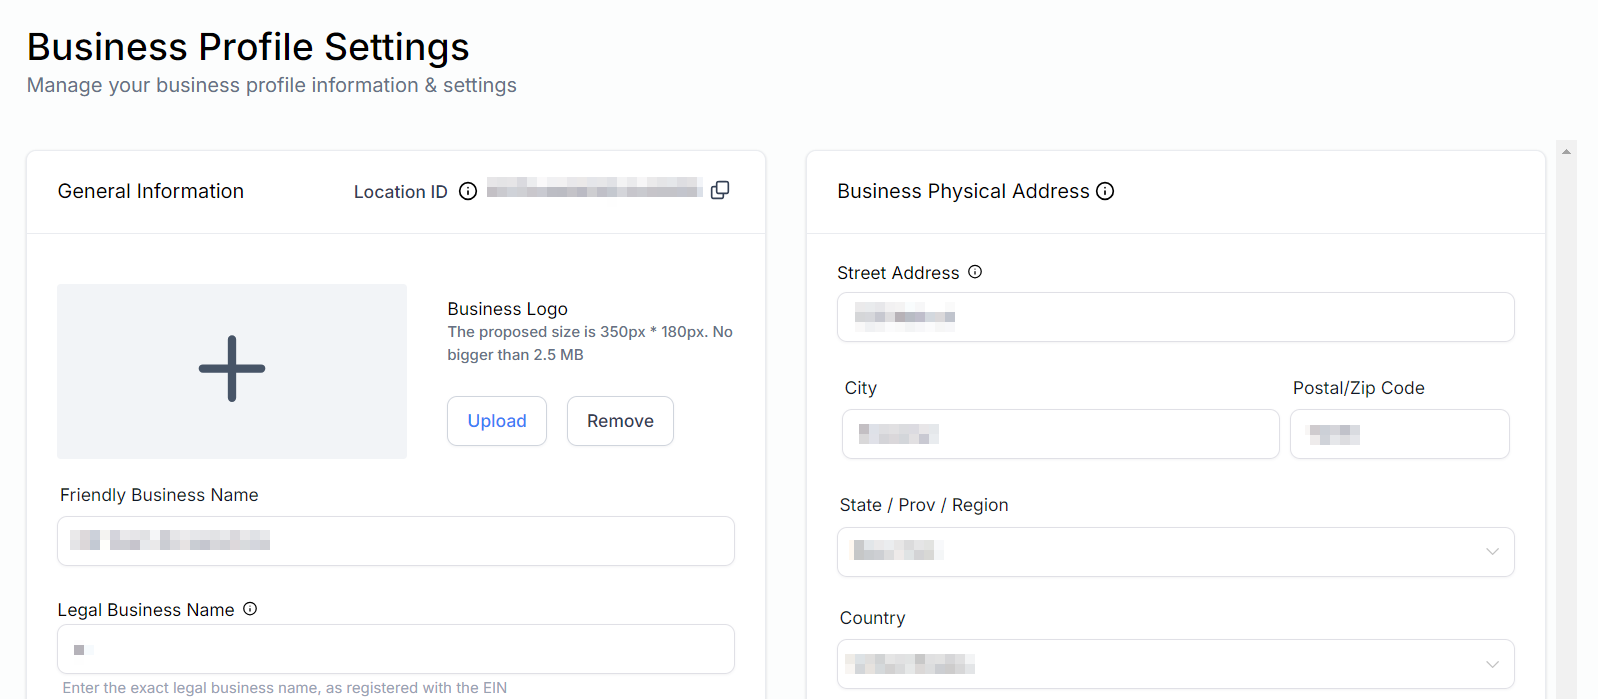
Task: Click the General Information heading
Action: [x=151, y=191]
